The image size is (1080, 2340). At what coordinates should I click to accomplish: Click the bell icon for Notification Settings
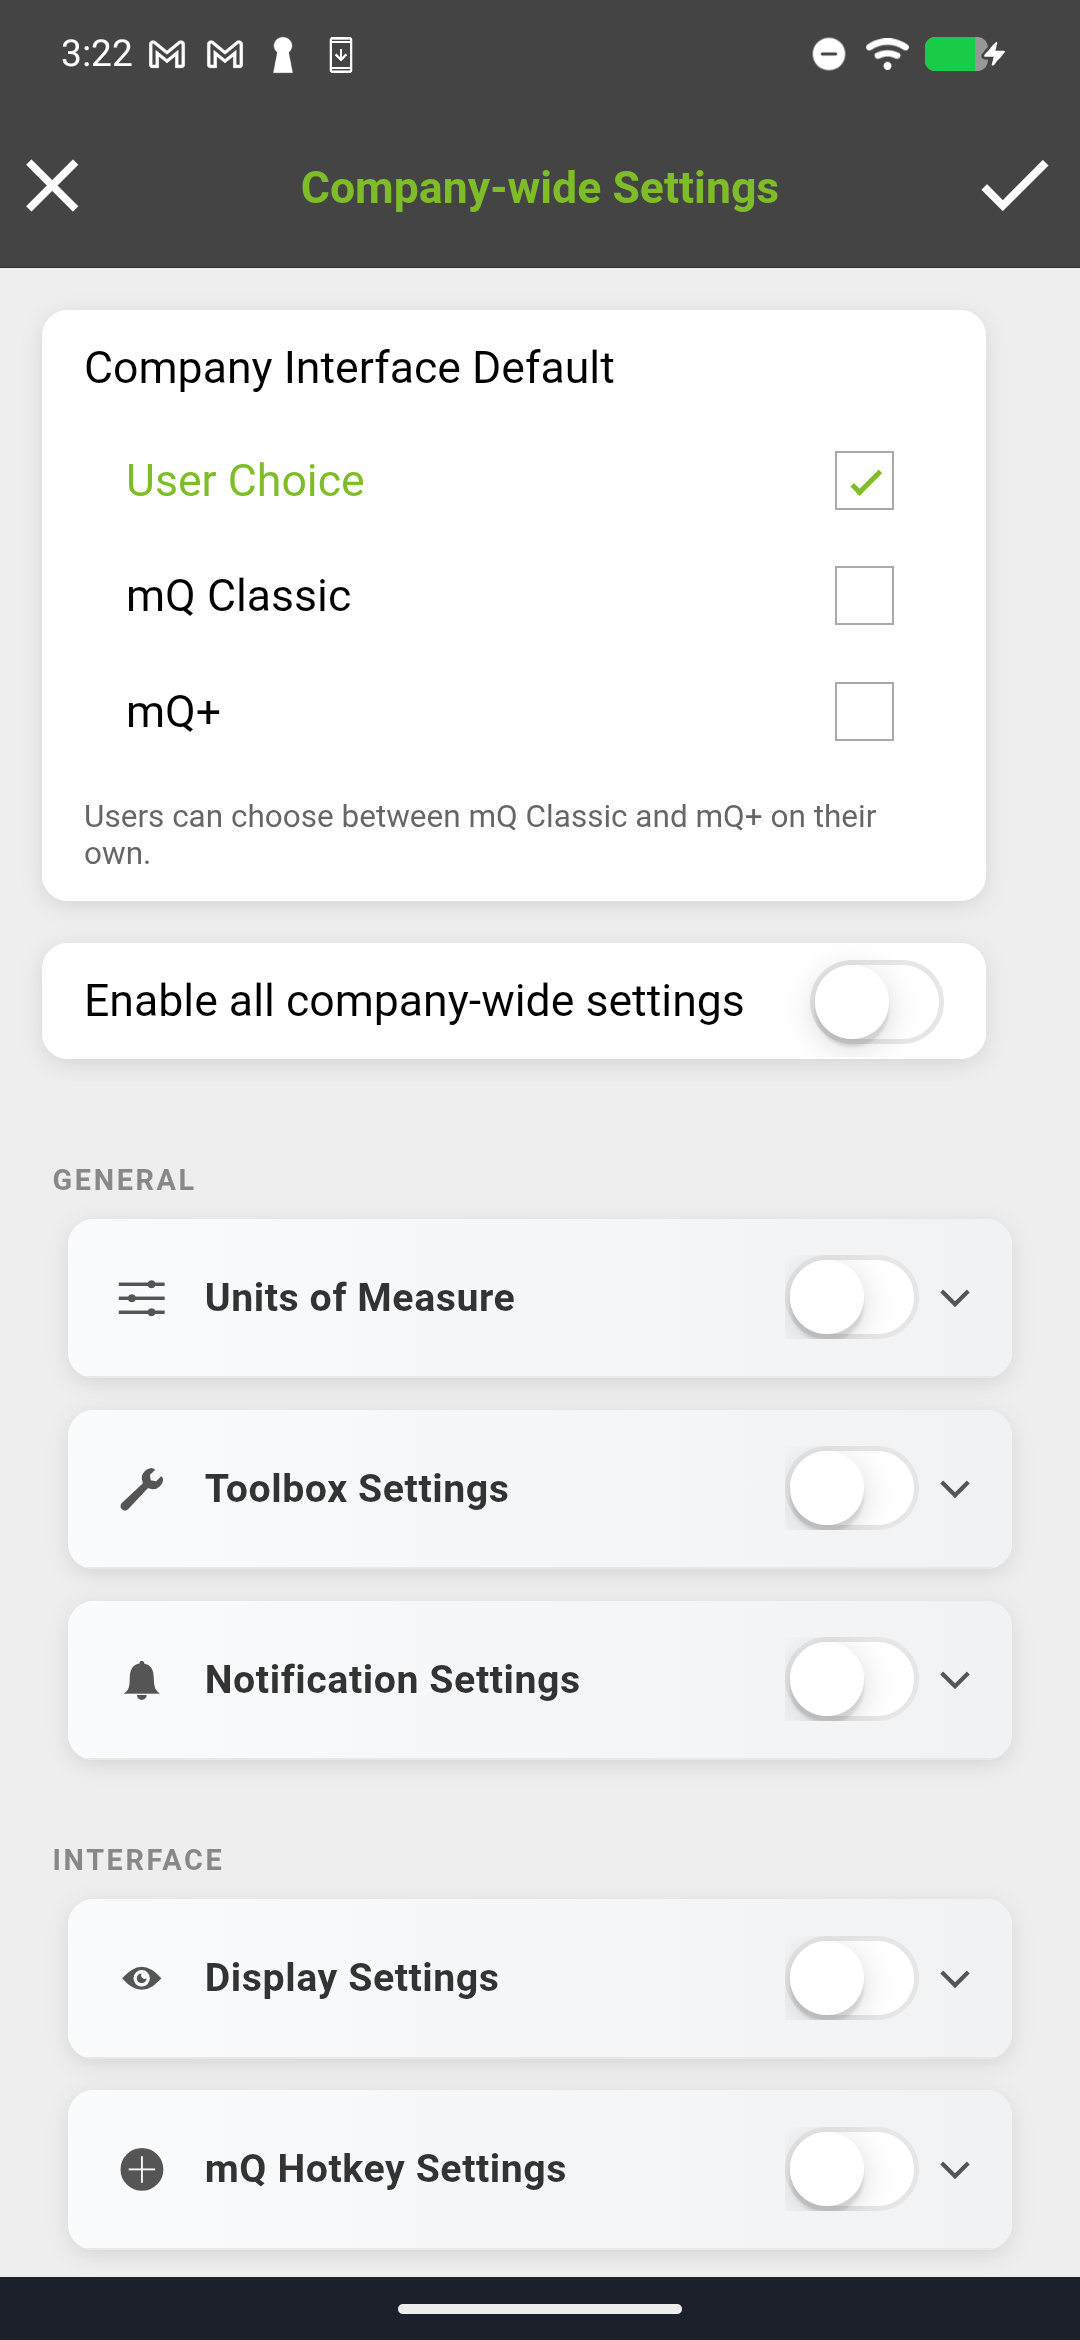[140, 1679]
